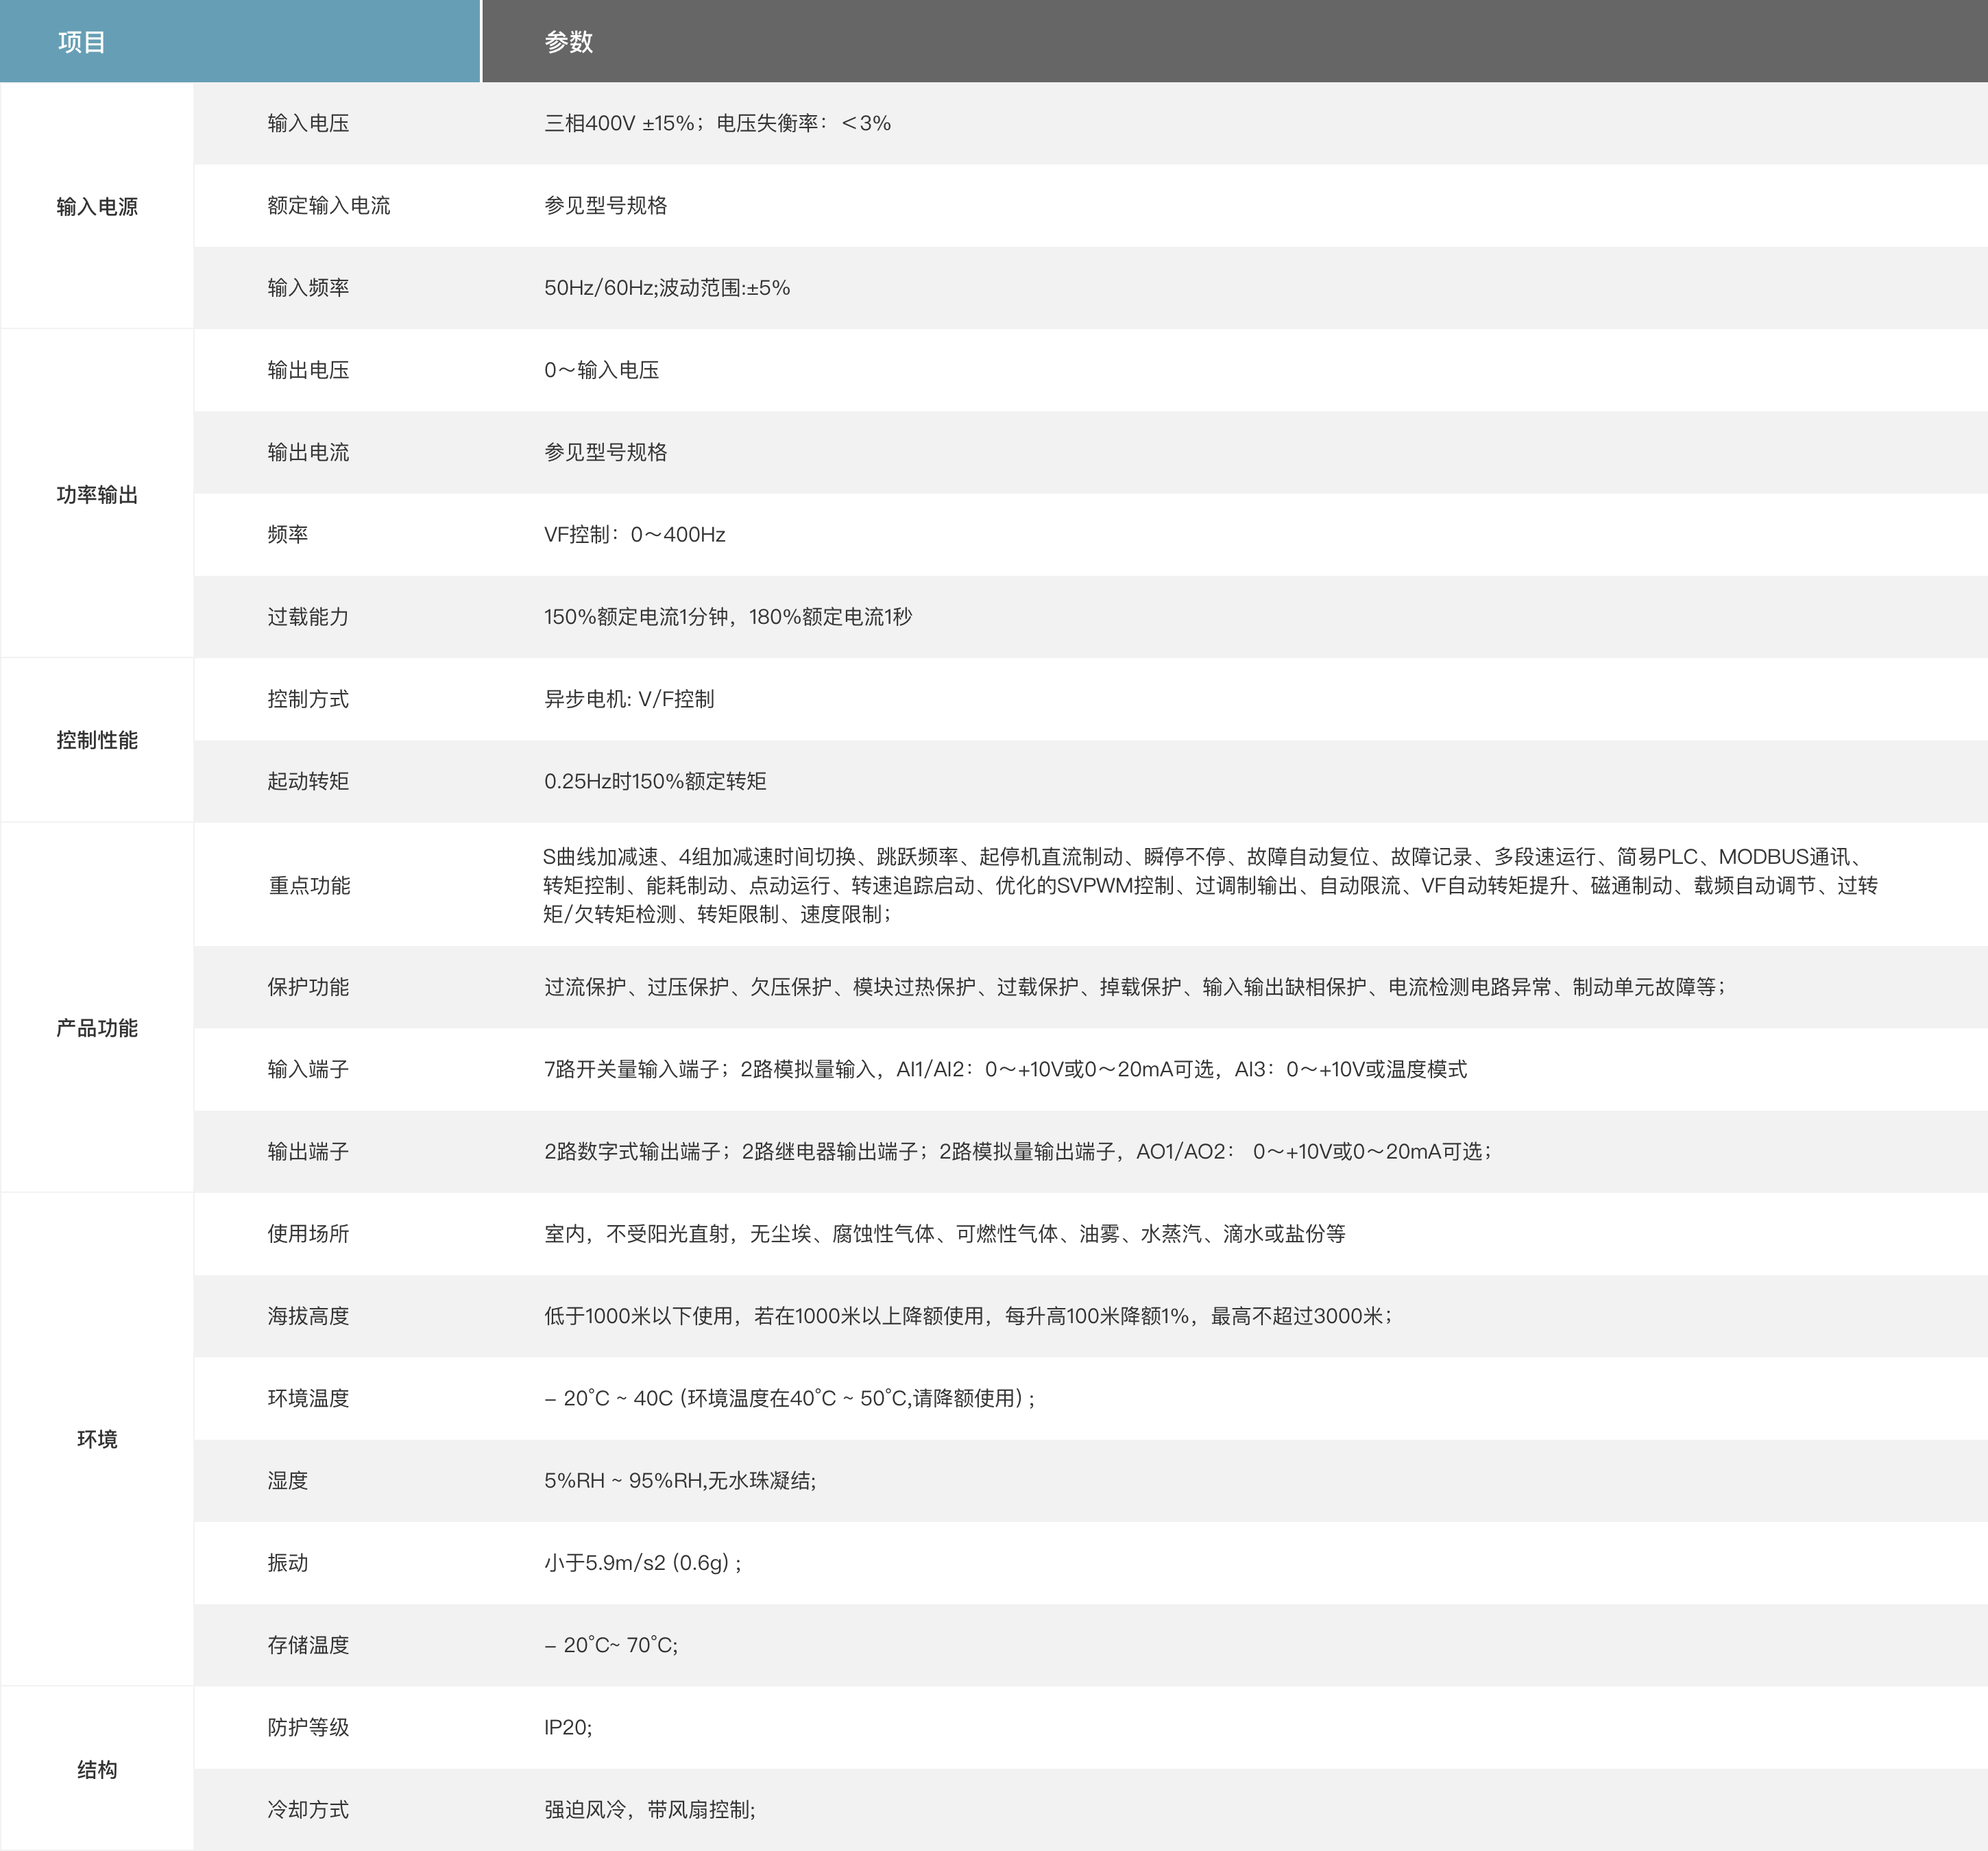The image size is (1988, 1851).
Task: Select the 输入电源 category cell
Action: (97, 207)
